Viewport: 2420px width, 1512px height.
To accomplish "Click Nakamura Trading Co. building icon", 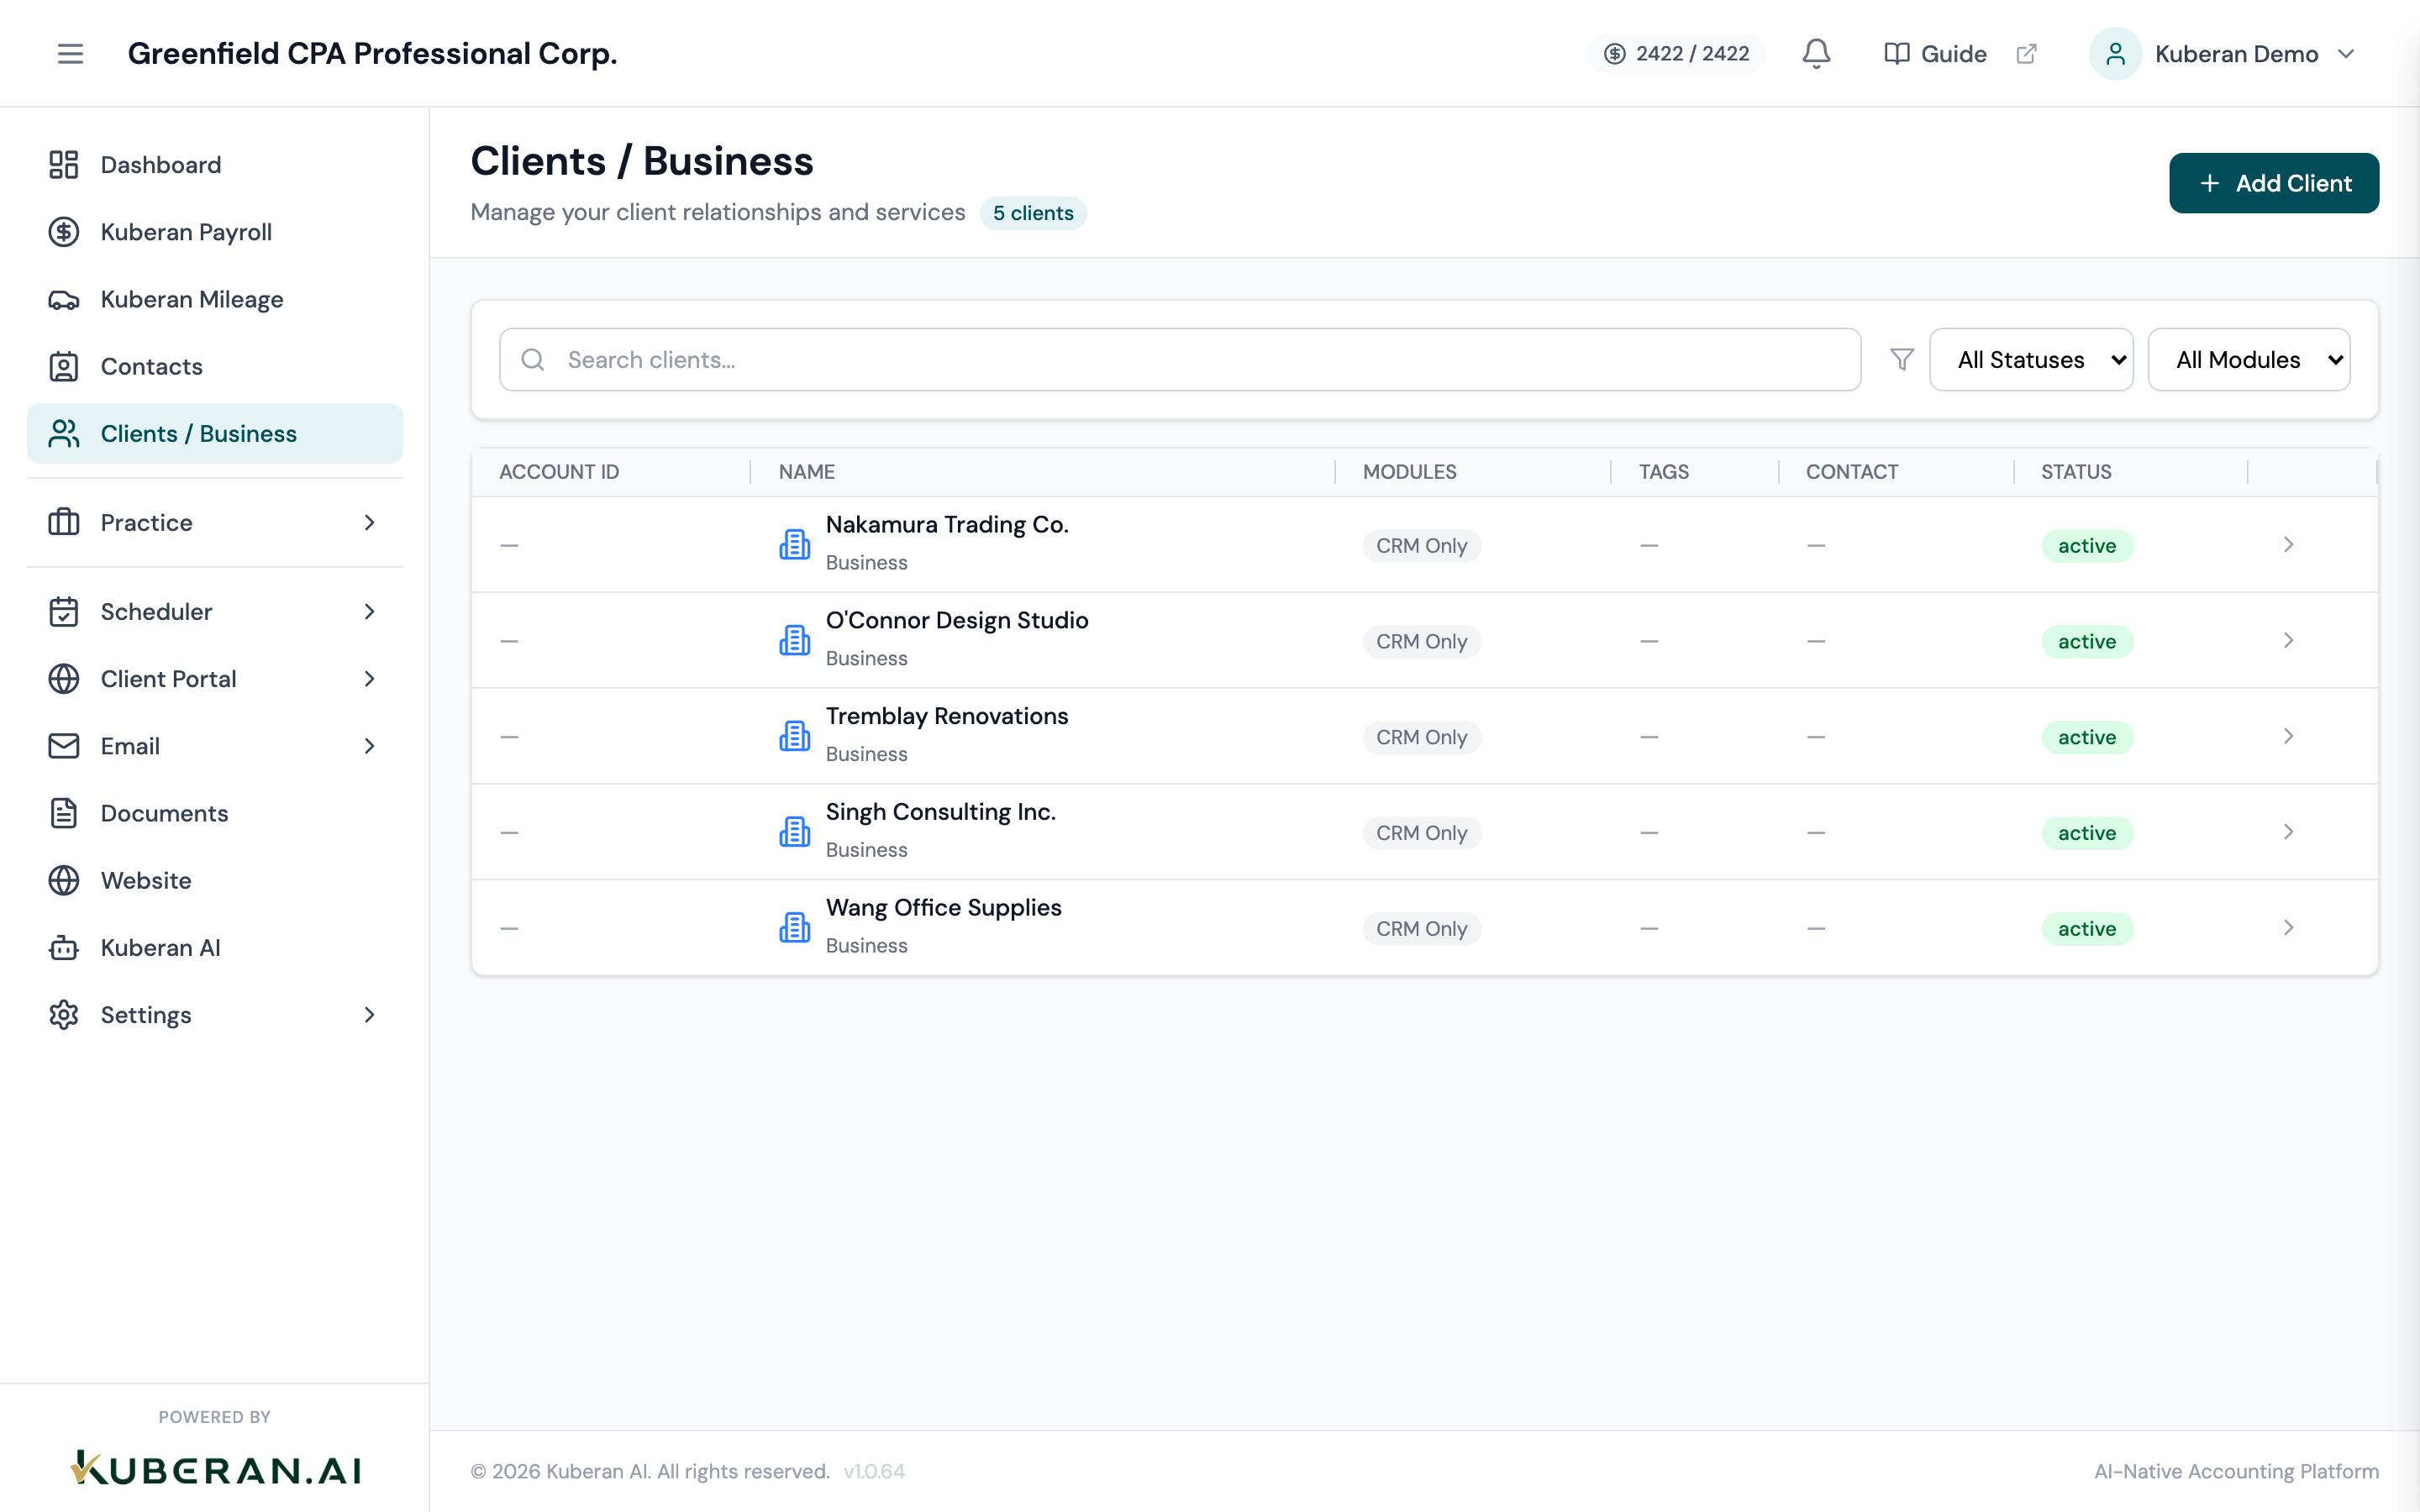I will click(795, 545).
